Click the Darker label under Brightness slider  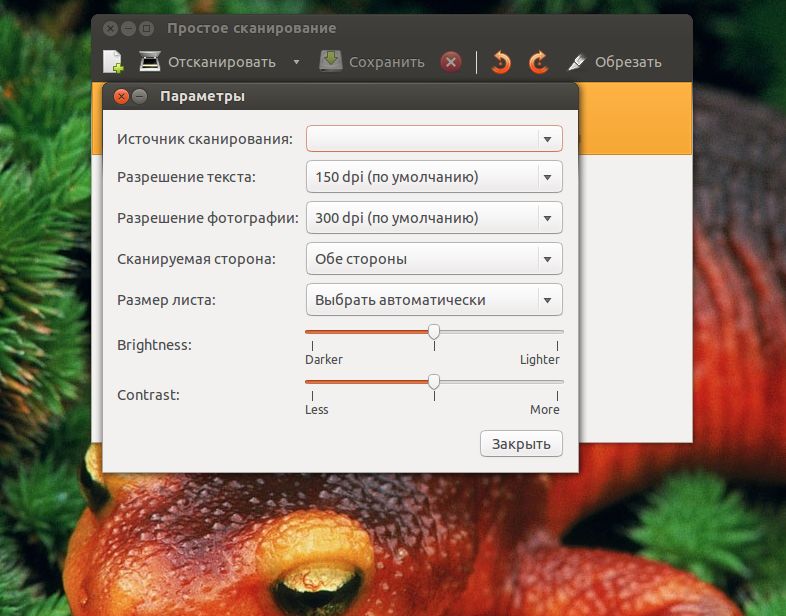[x=324, y=359]
